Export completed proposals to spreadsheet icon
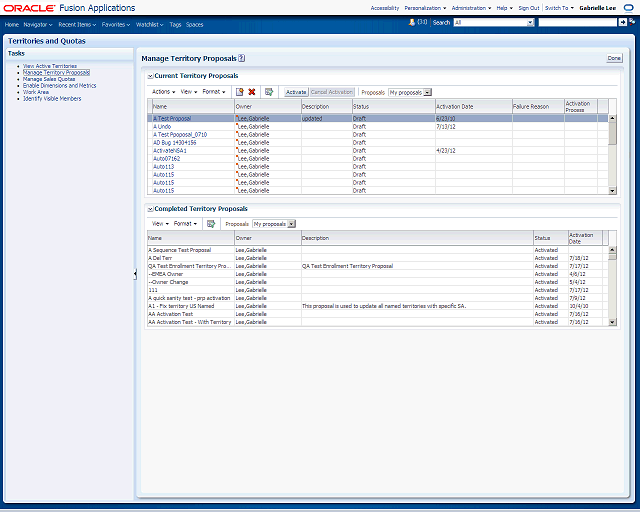This screenshot has width=640, height=512. click(211, 224)
